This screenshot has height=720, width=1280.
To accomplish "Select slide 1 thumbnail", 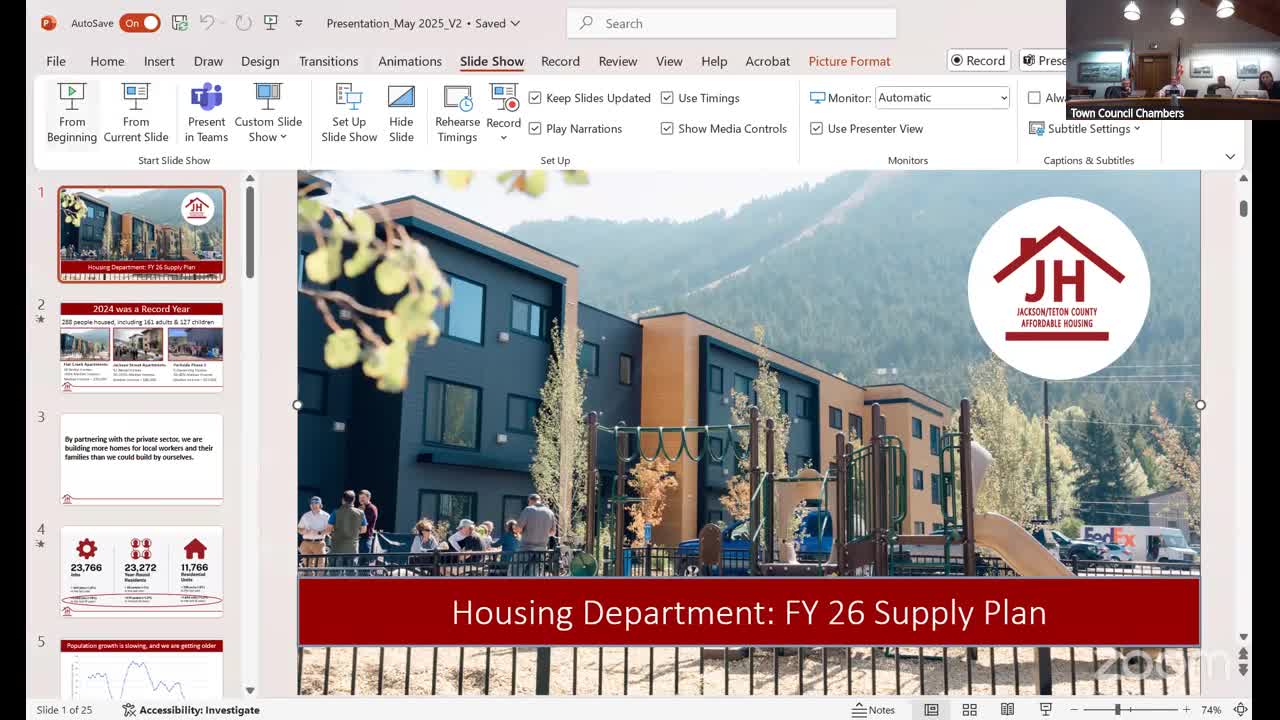I will pyautogui.click(x=141, y=234).
